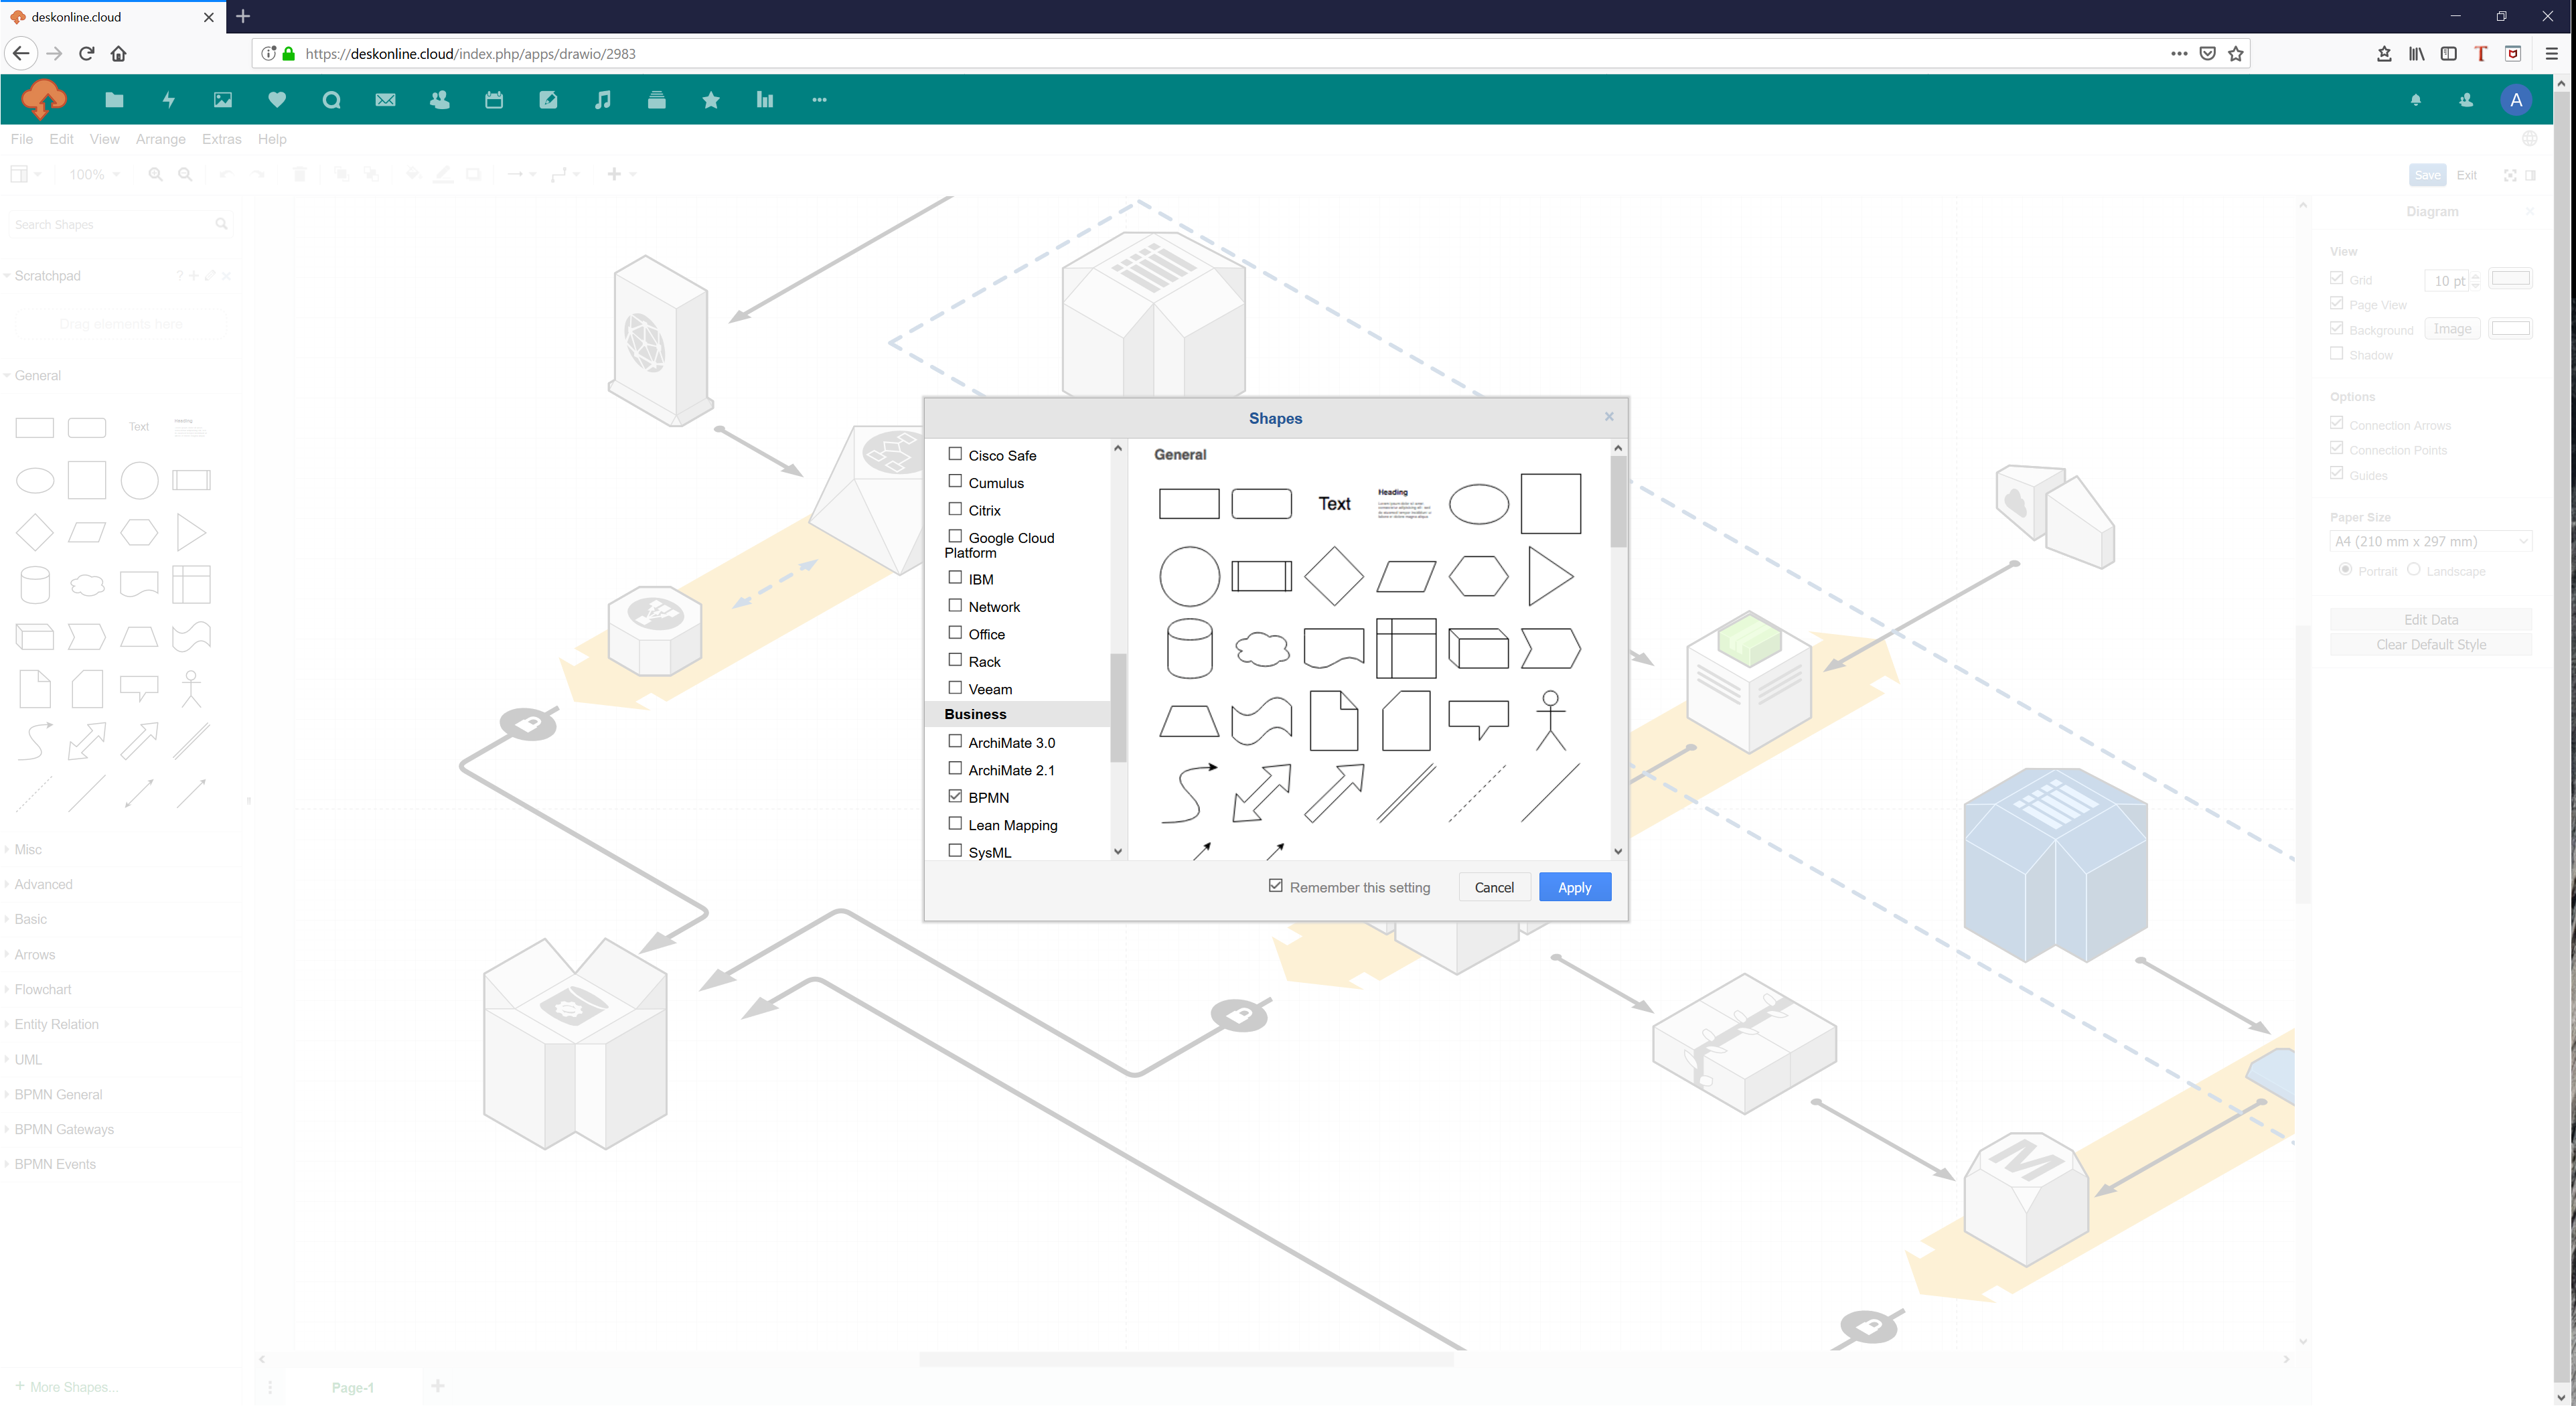
Task: Cancel the Shapes dialog
Action: point(1494,887)
